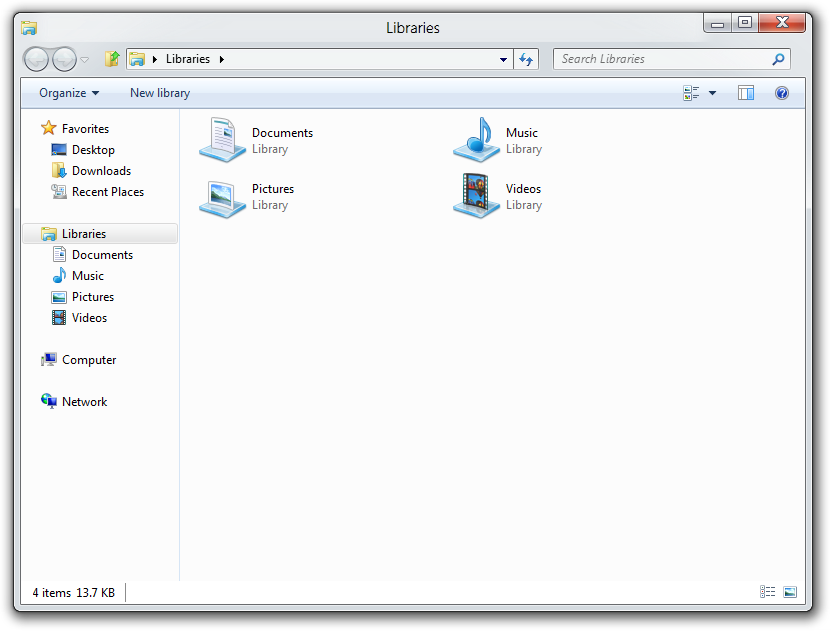Open the Help question mark icon

pyautogui.click(x=782, y=93)
